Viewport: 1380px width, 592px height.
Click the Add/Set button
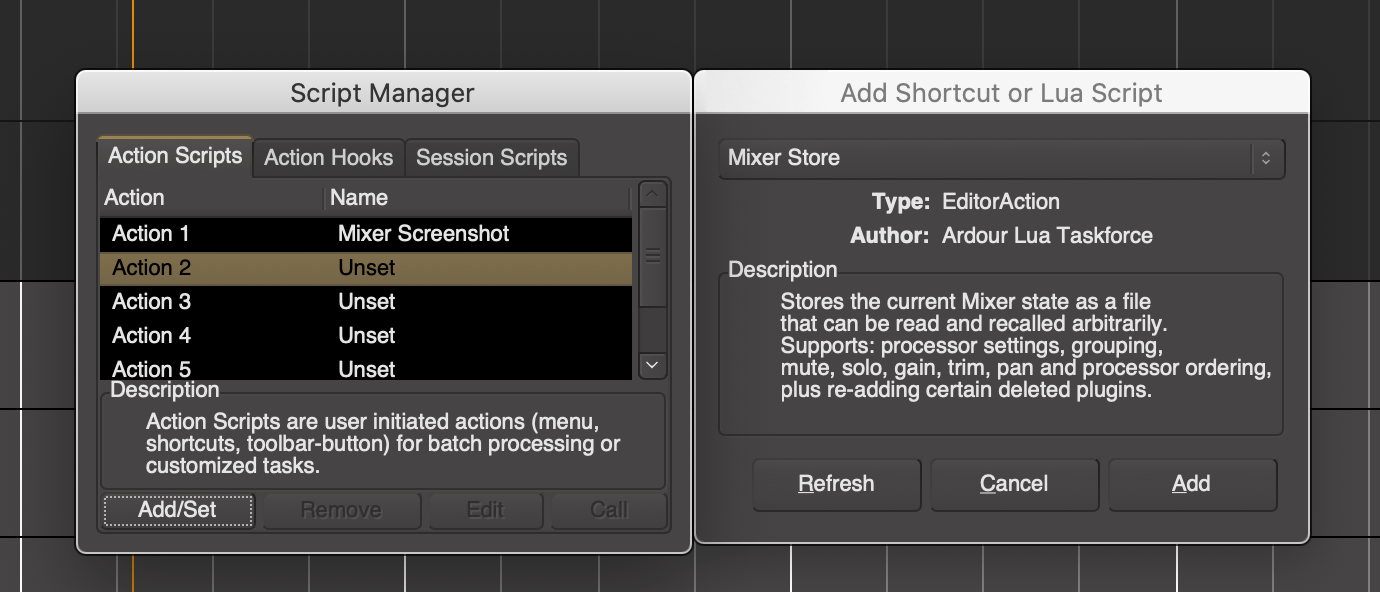pyautogui.click(x=178, y=510)
